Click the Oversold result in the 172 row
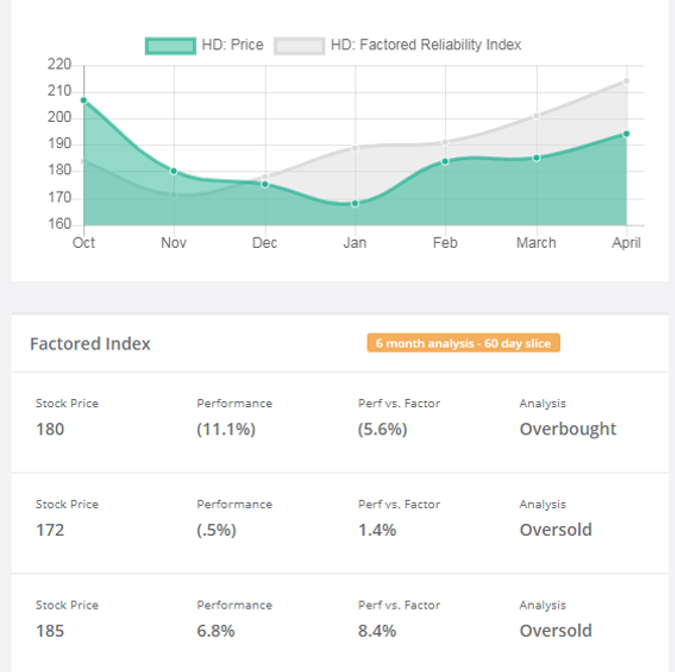 pyautogui.click(x=556, y=530)
